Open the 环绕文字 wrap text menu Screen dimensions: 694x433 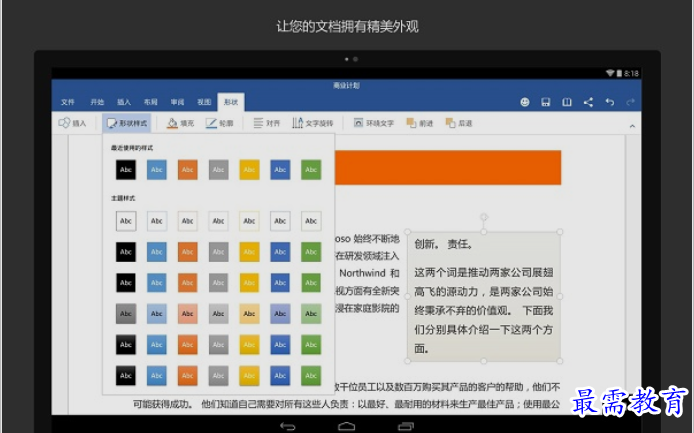tap(374, 123)
